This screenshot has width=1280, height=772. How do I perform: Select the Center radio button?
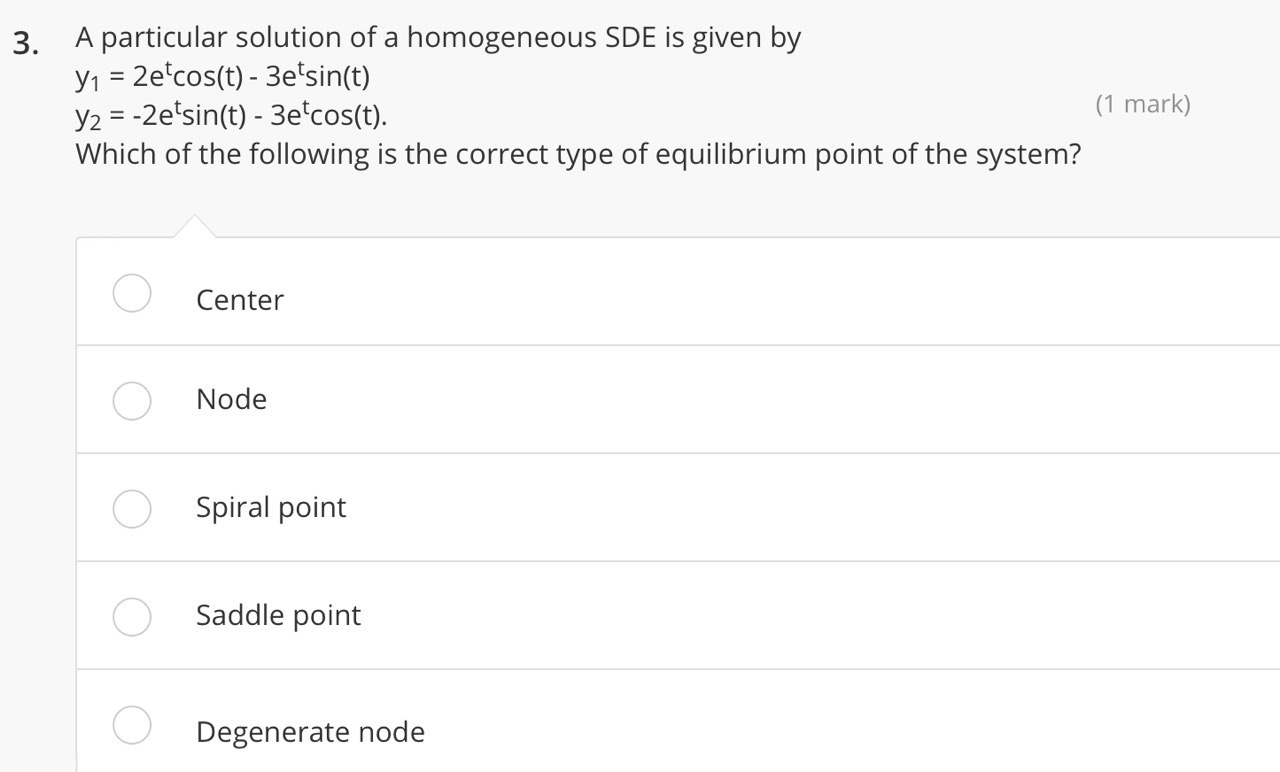pyautogui.click(x=131, y=293)
